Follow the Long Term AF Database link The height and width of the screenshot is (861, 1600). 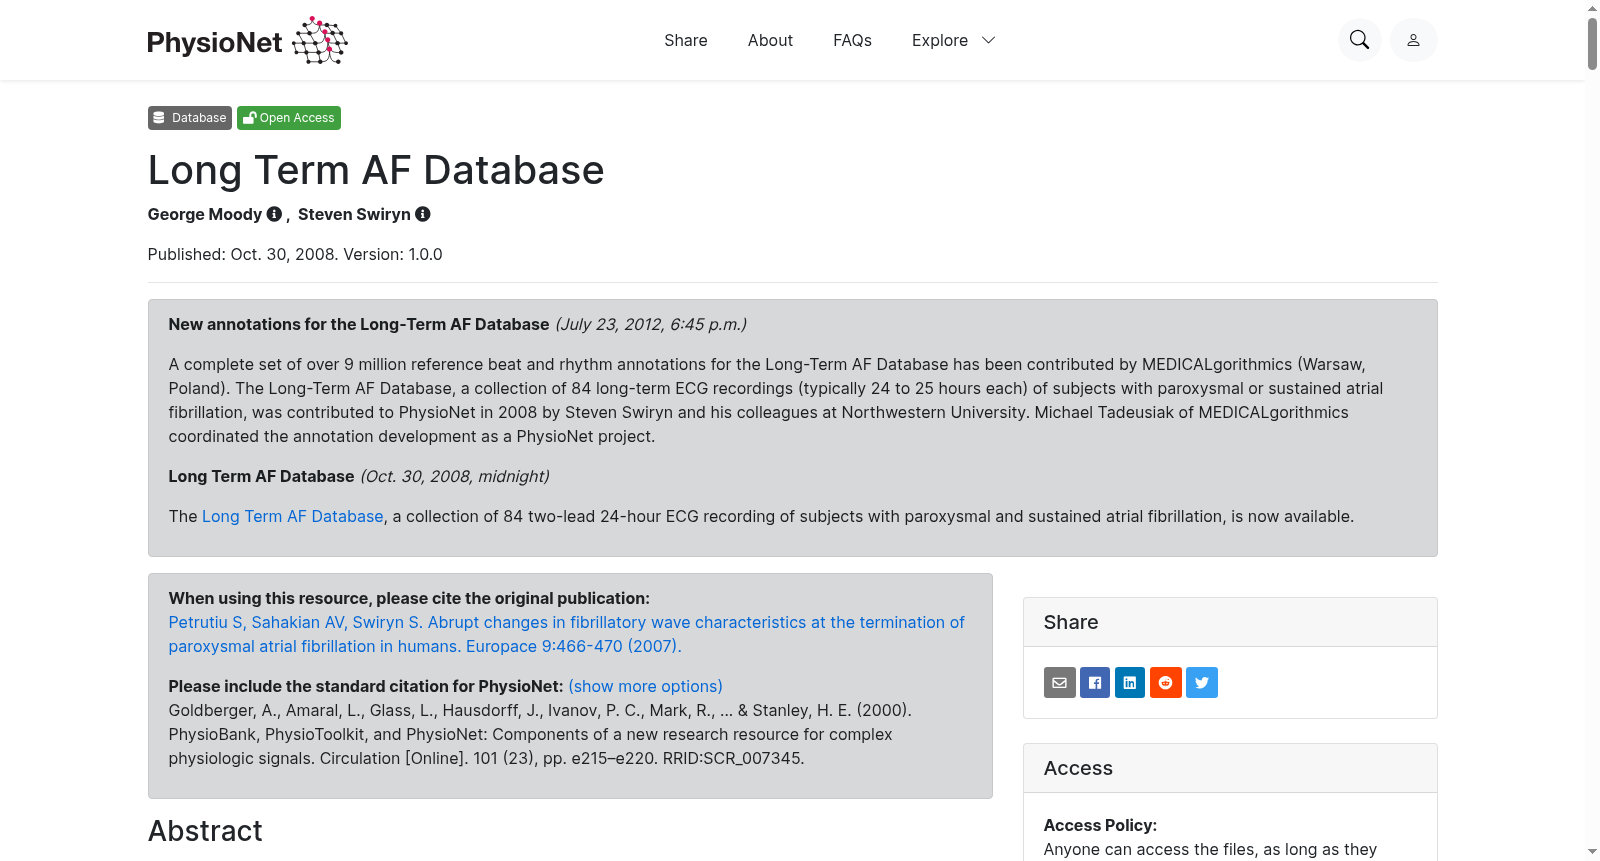pos(293,516)
